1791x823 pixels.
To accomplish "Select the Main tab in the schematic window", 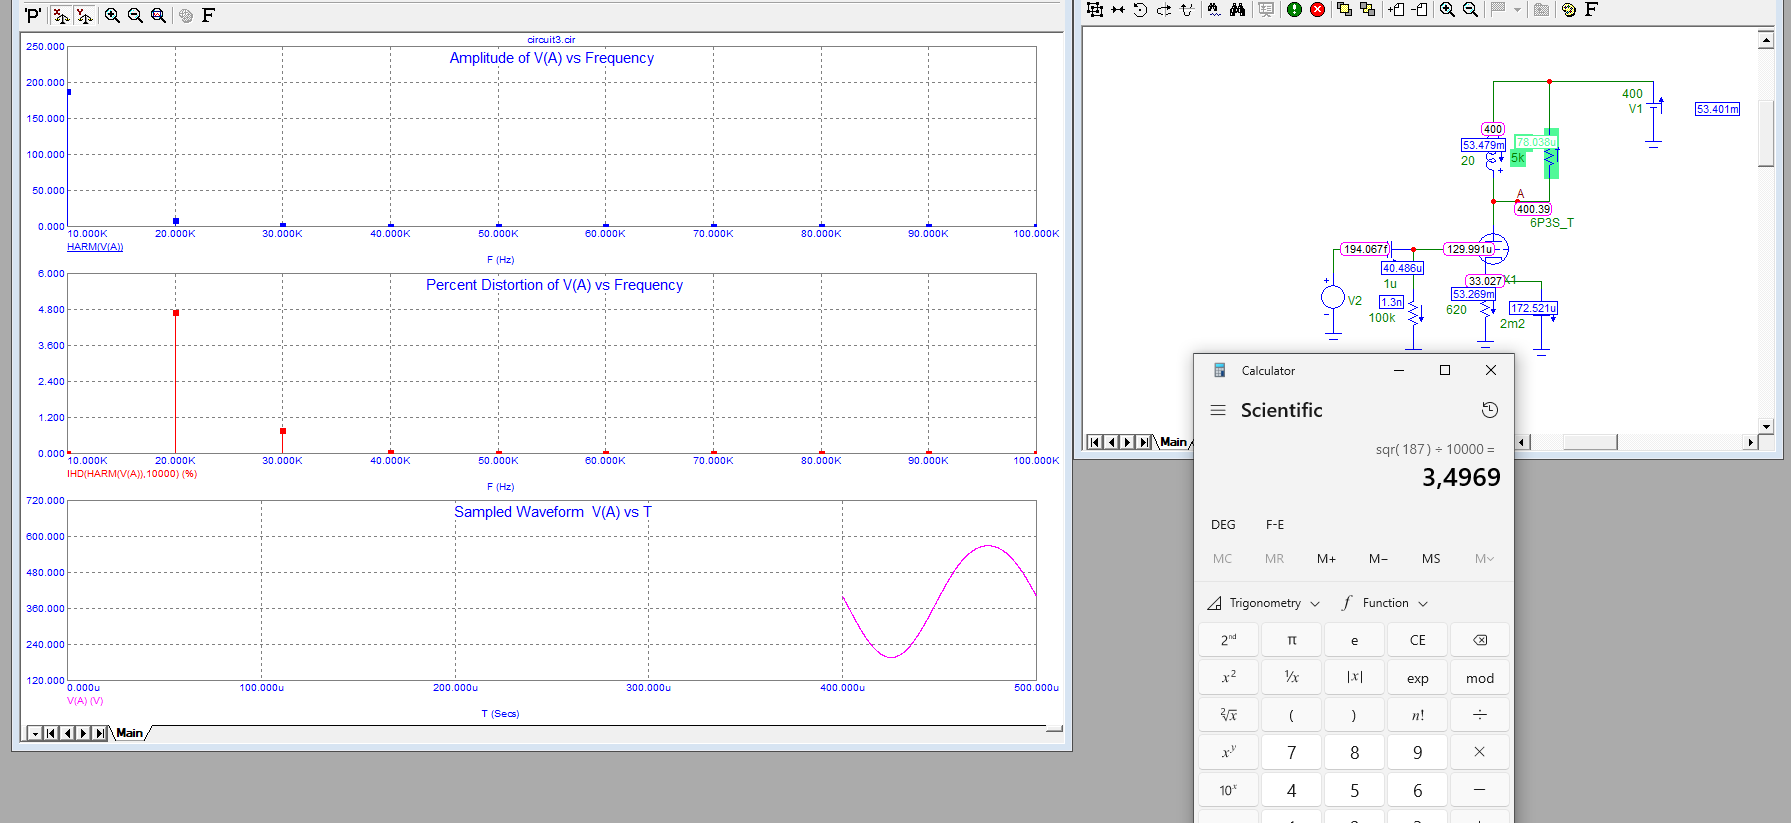I will click(x=1173, y=442).
